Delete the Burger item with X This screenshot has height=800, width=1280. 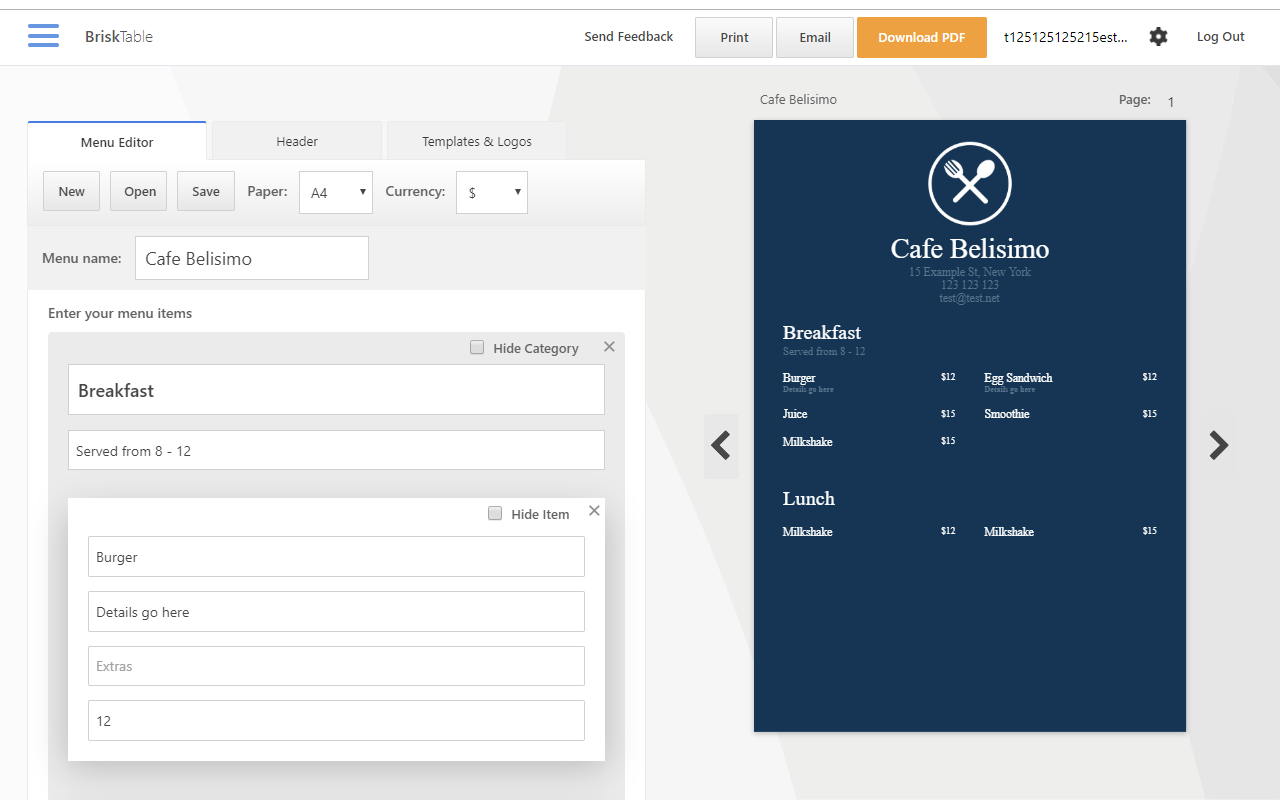pyautogui.click(x=594, y=510)
